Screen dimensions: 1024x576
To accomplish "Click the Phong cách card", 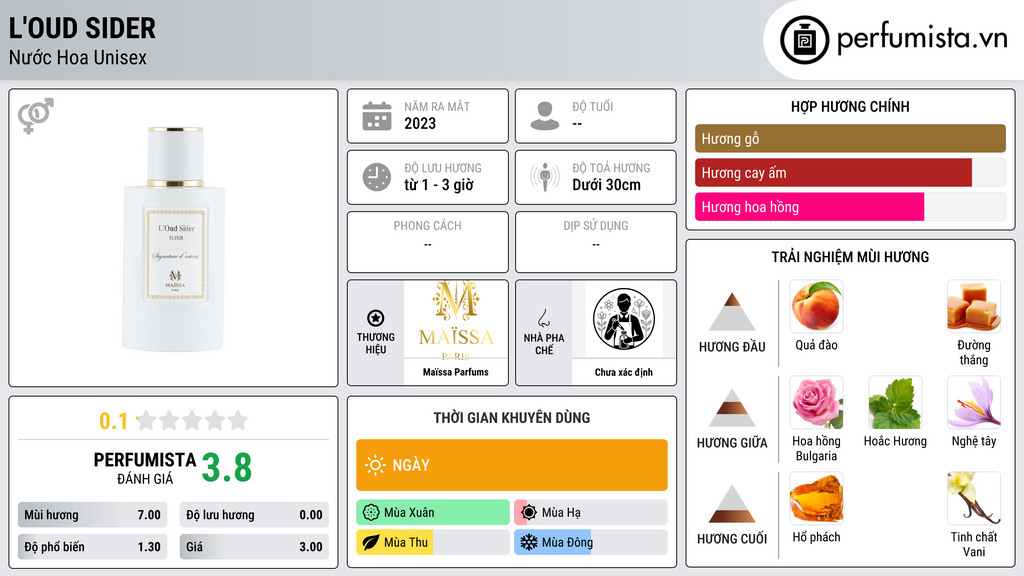I will (428, 242).
